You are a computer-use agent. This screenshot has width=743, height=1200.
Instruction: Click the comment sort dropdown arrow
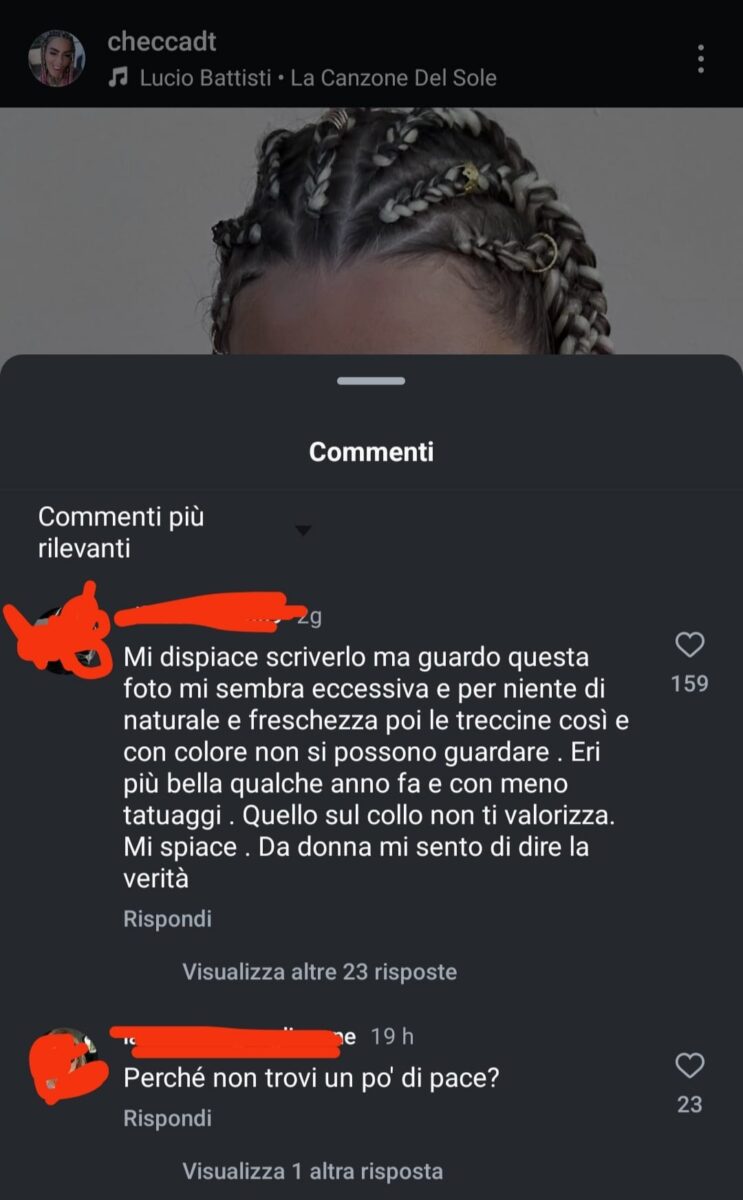[304, 531]
